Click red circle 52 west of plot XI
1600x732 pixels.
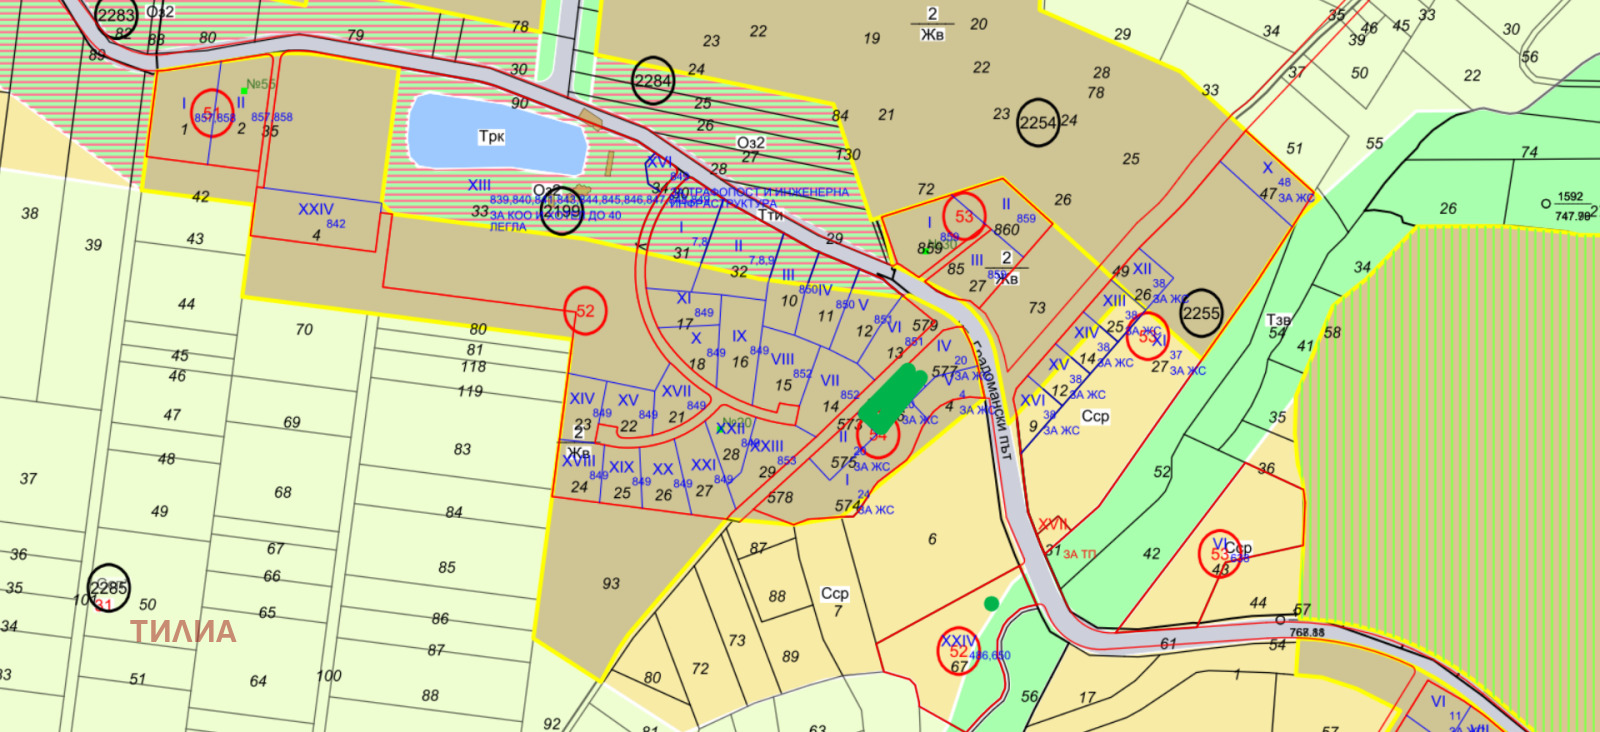coord(585,311)
